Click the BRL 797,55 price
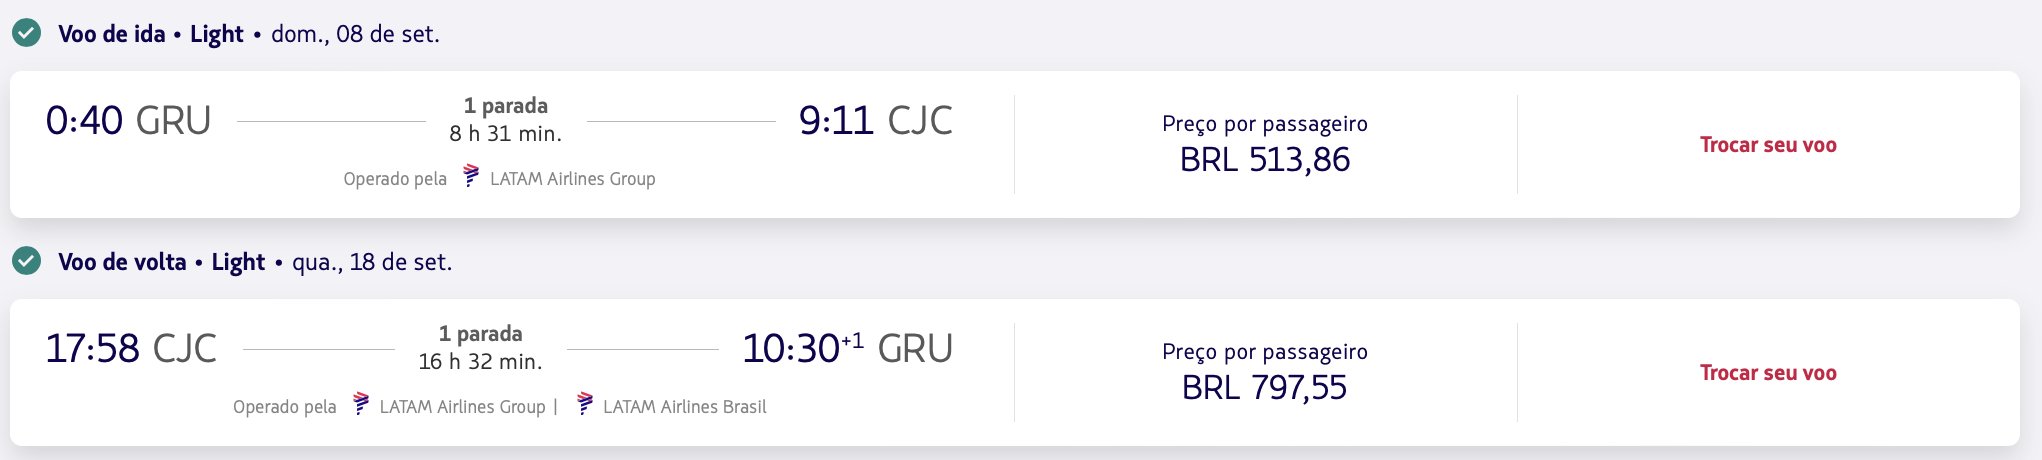The height and width of the screenshot is (460, 2042). pos(1265,388)
